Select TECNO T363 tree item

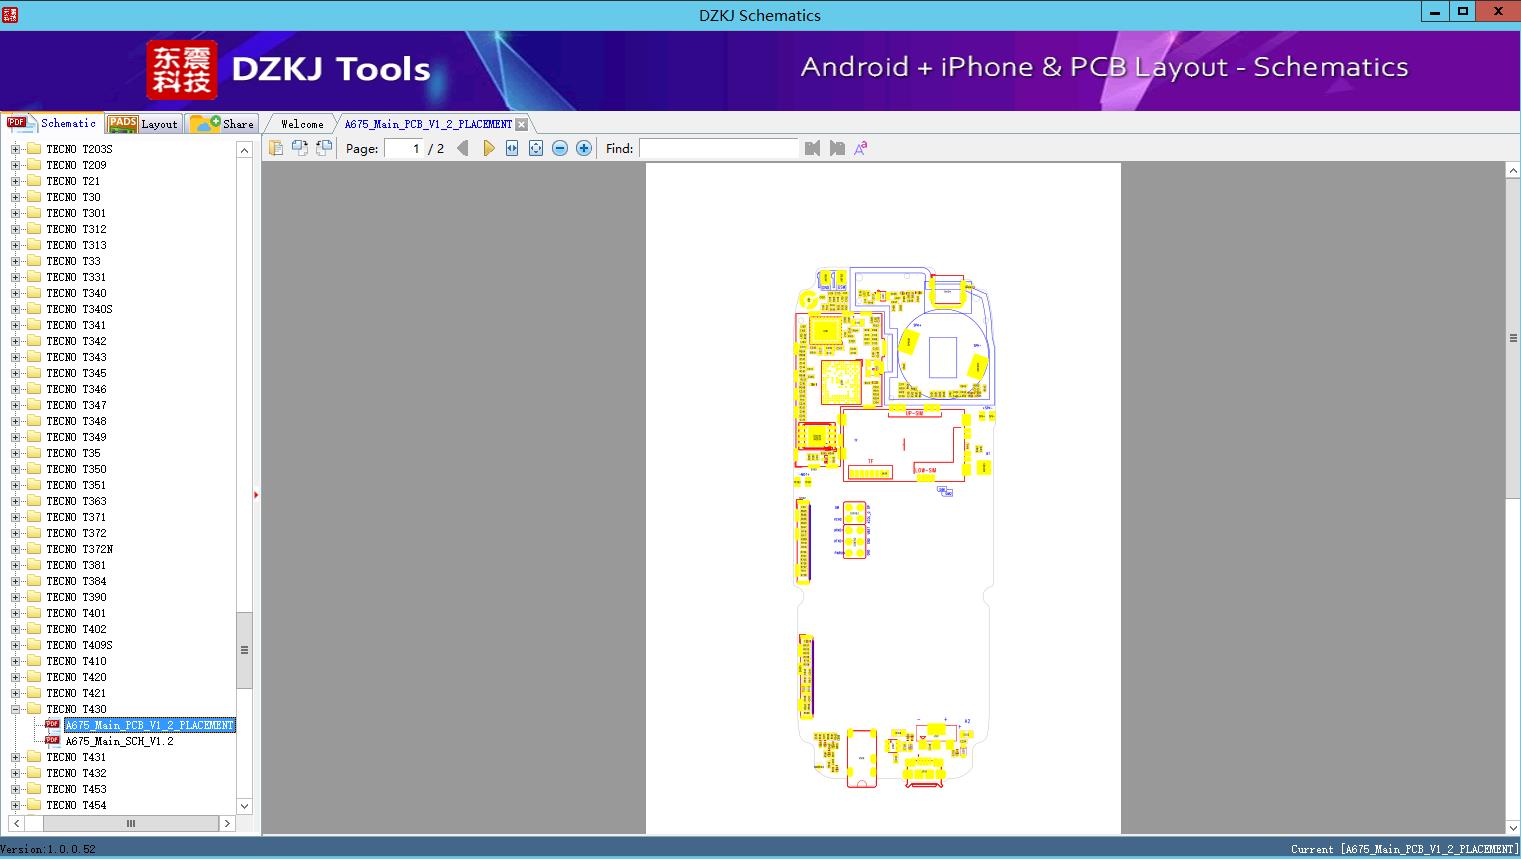pos(76,501)
